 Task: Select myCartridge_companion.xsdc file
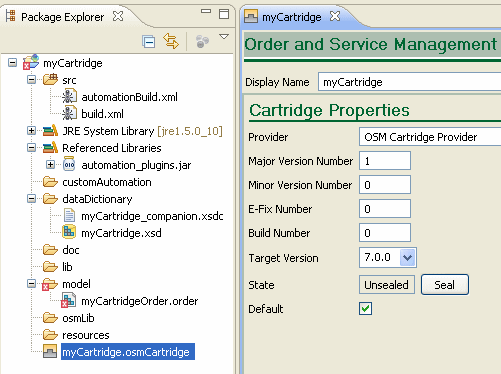[152, 216]
